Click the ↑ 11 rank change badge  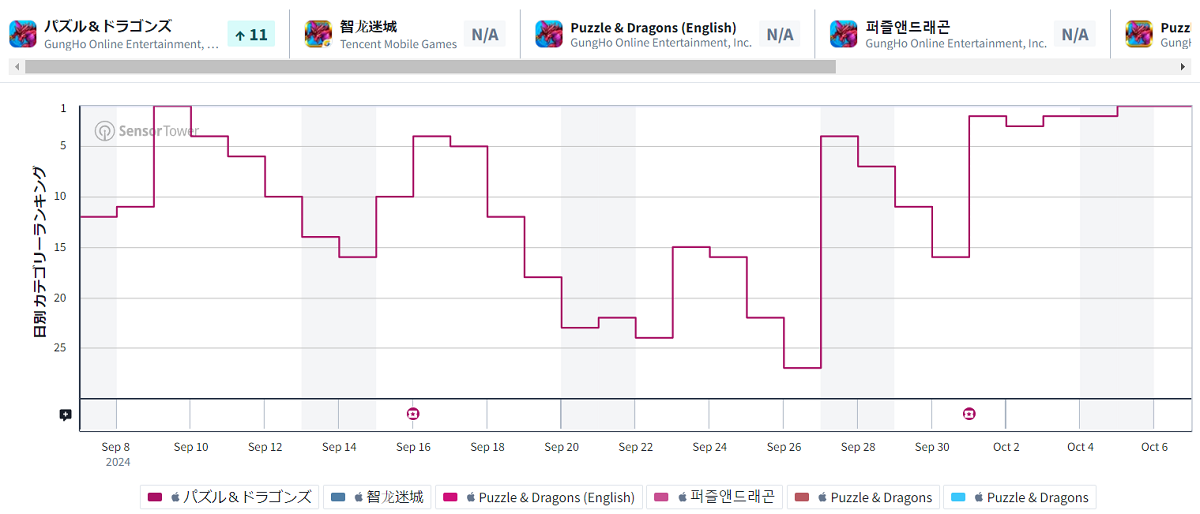coord(250,35)
